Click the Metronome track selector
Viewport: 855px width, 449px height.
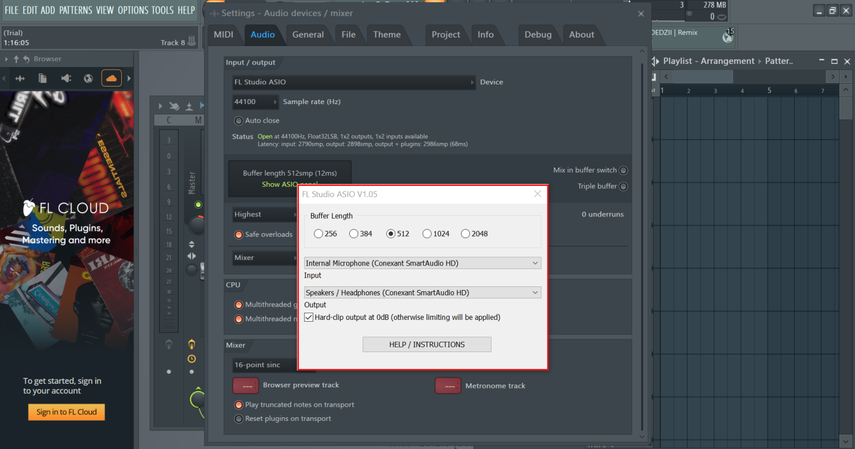(448, 386)
